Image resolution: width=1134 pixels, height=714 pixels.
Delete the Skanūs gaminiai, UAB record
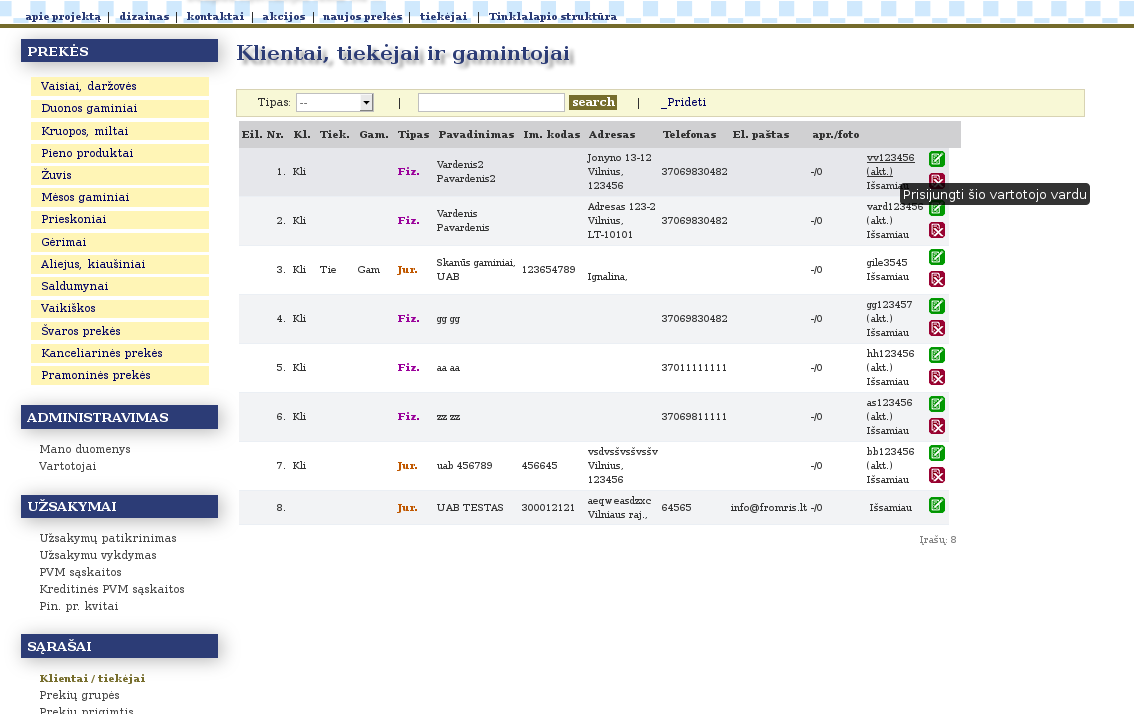[937, 279]
